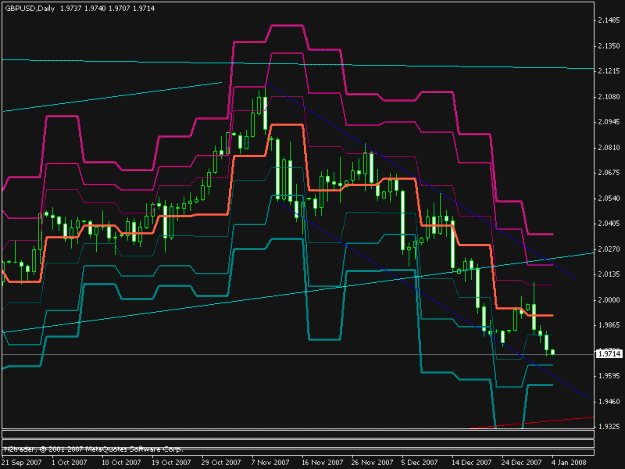Click the 5 Dec 2007 date label
The height and width of the screenshot is (469, 625).
420,462
